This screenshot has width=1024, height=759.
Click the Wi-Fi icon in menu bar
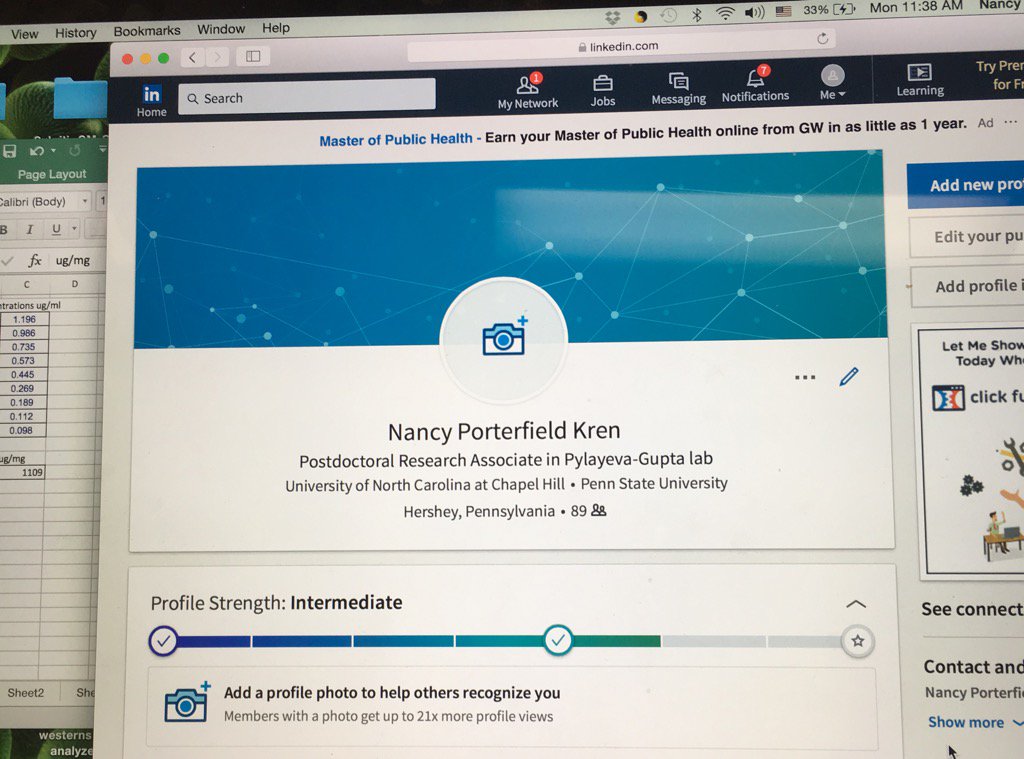(x=725, y=13)
